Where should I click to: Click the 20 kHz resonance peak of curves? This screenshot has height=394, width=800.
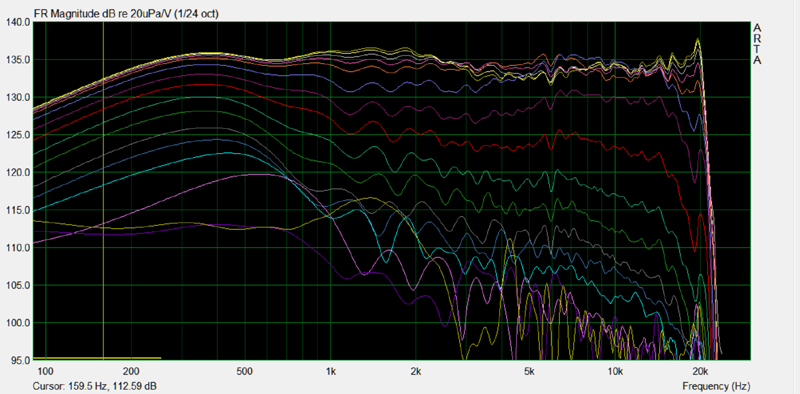(x=697, y=42)
